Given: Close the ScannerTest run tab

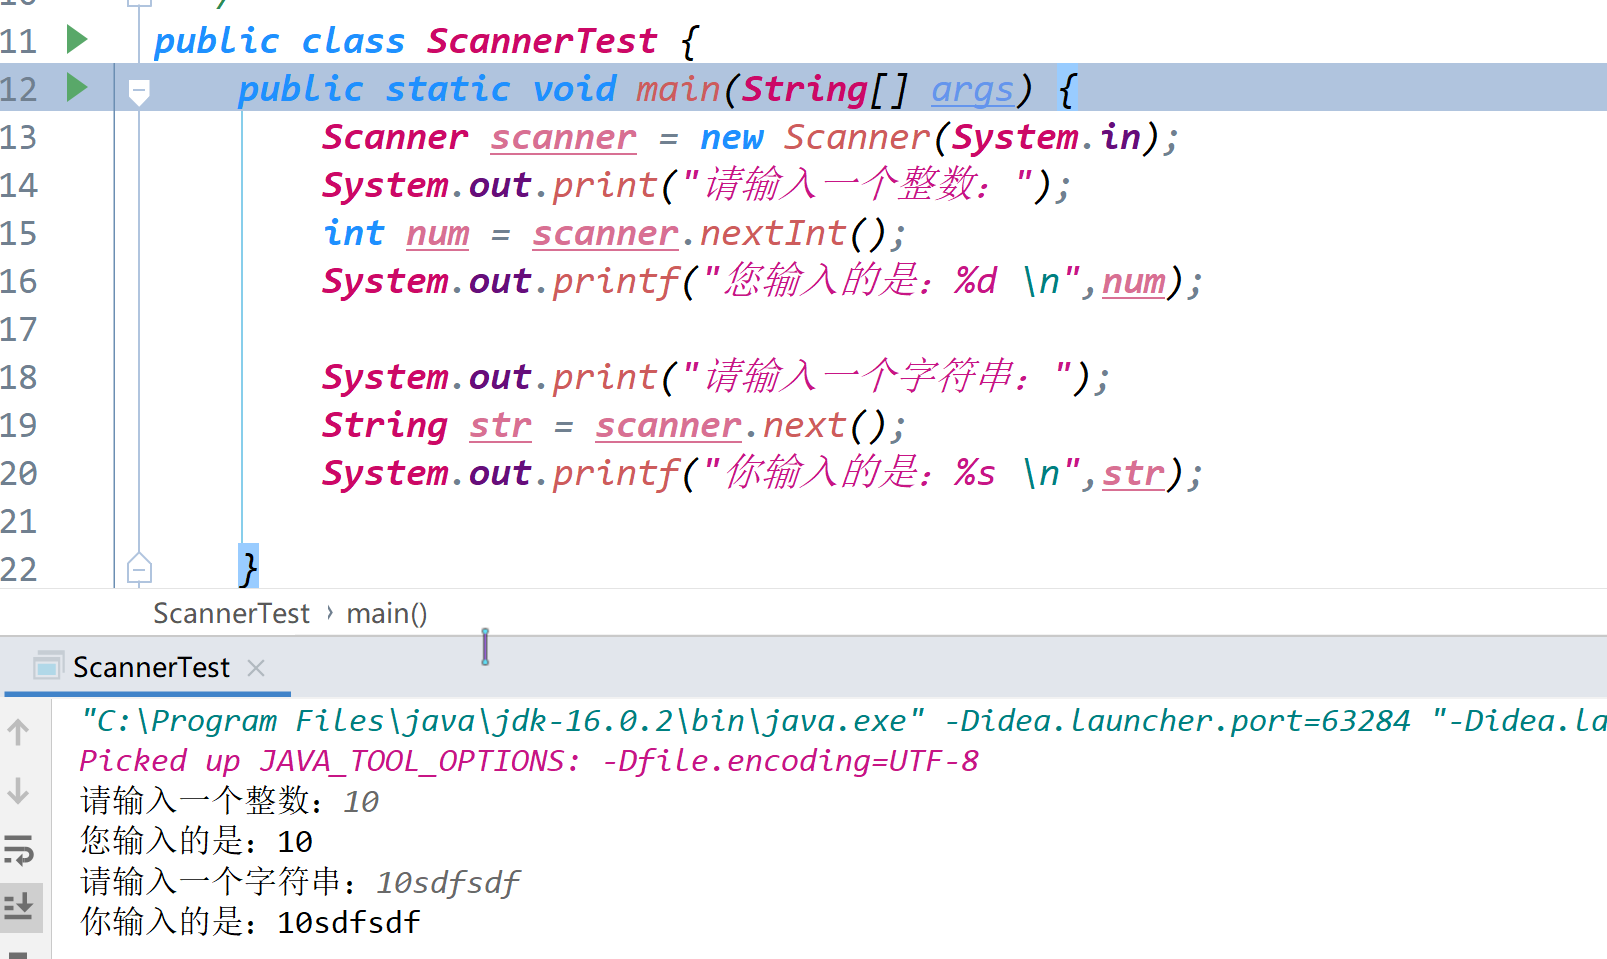Looking at the screenshot, I should pos(256,667).
